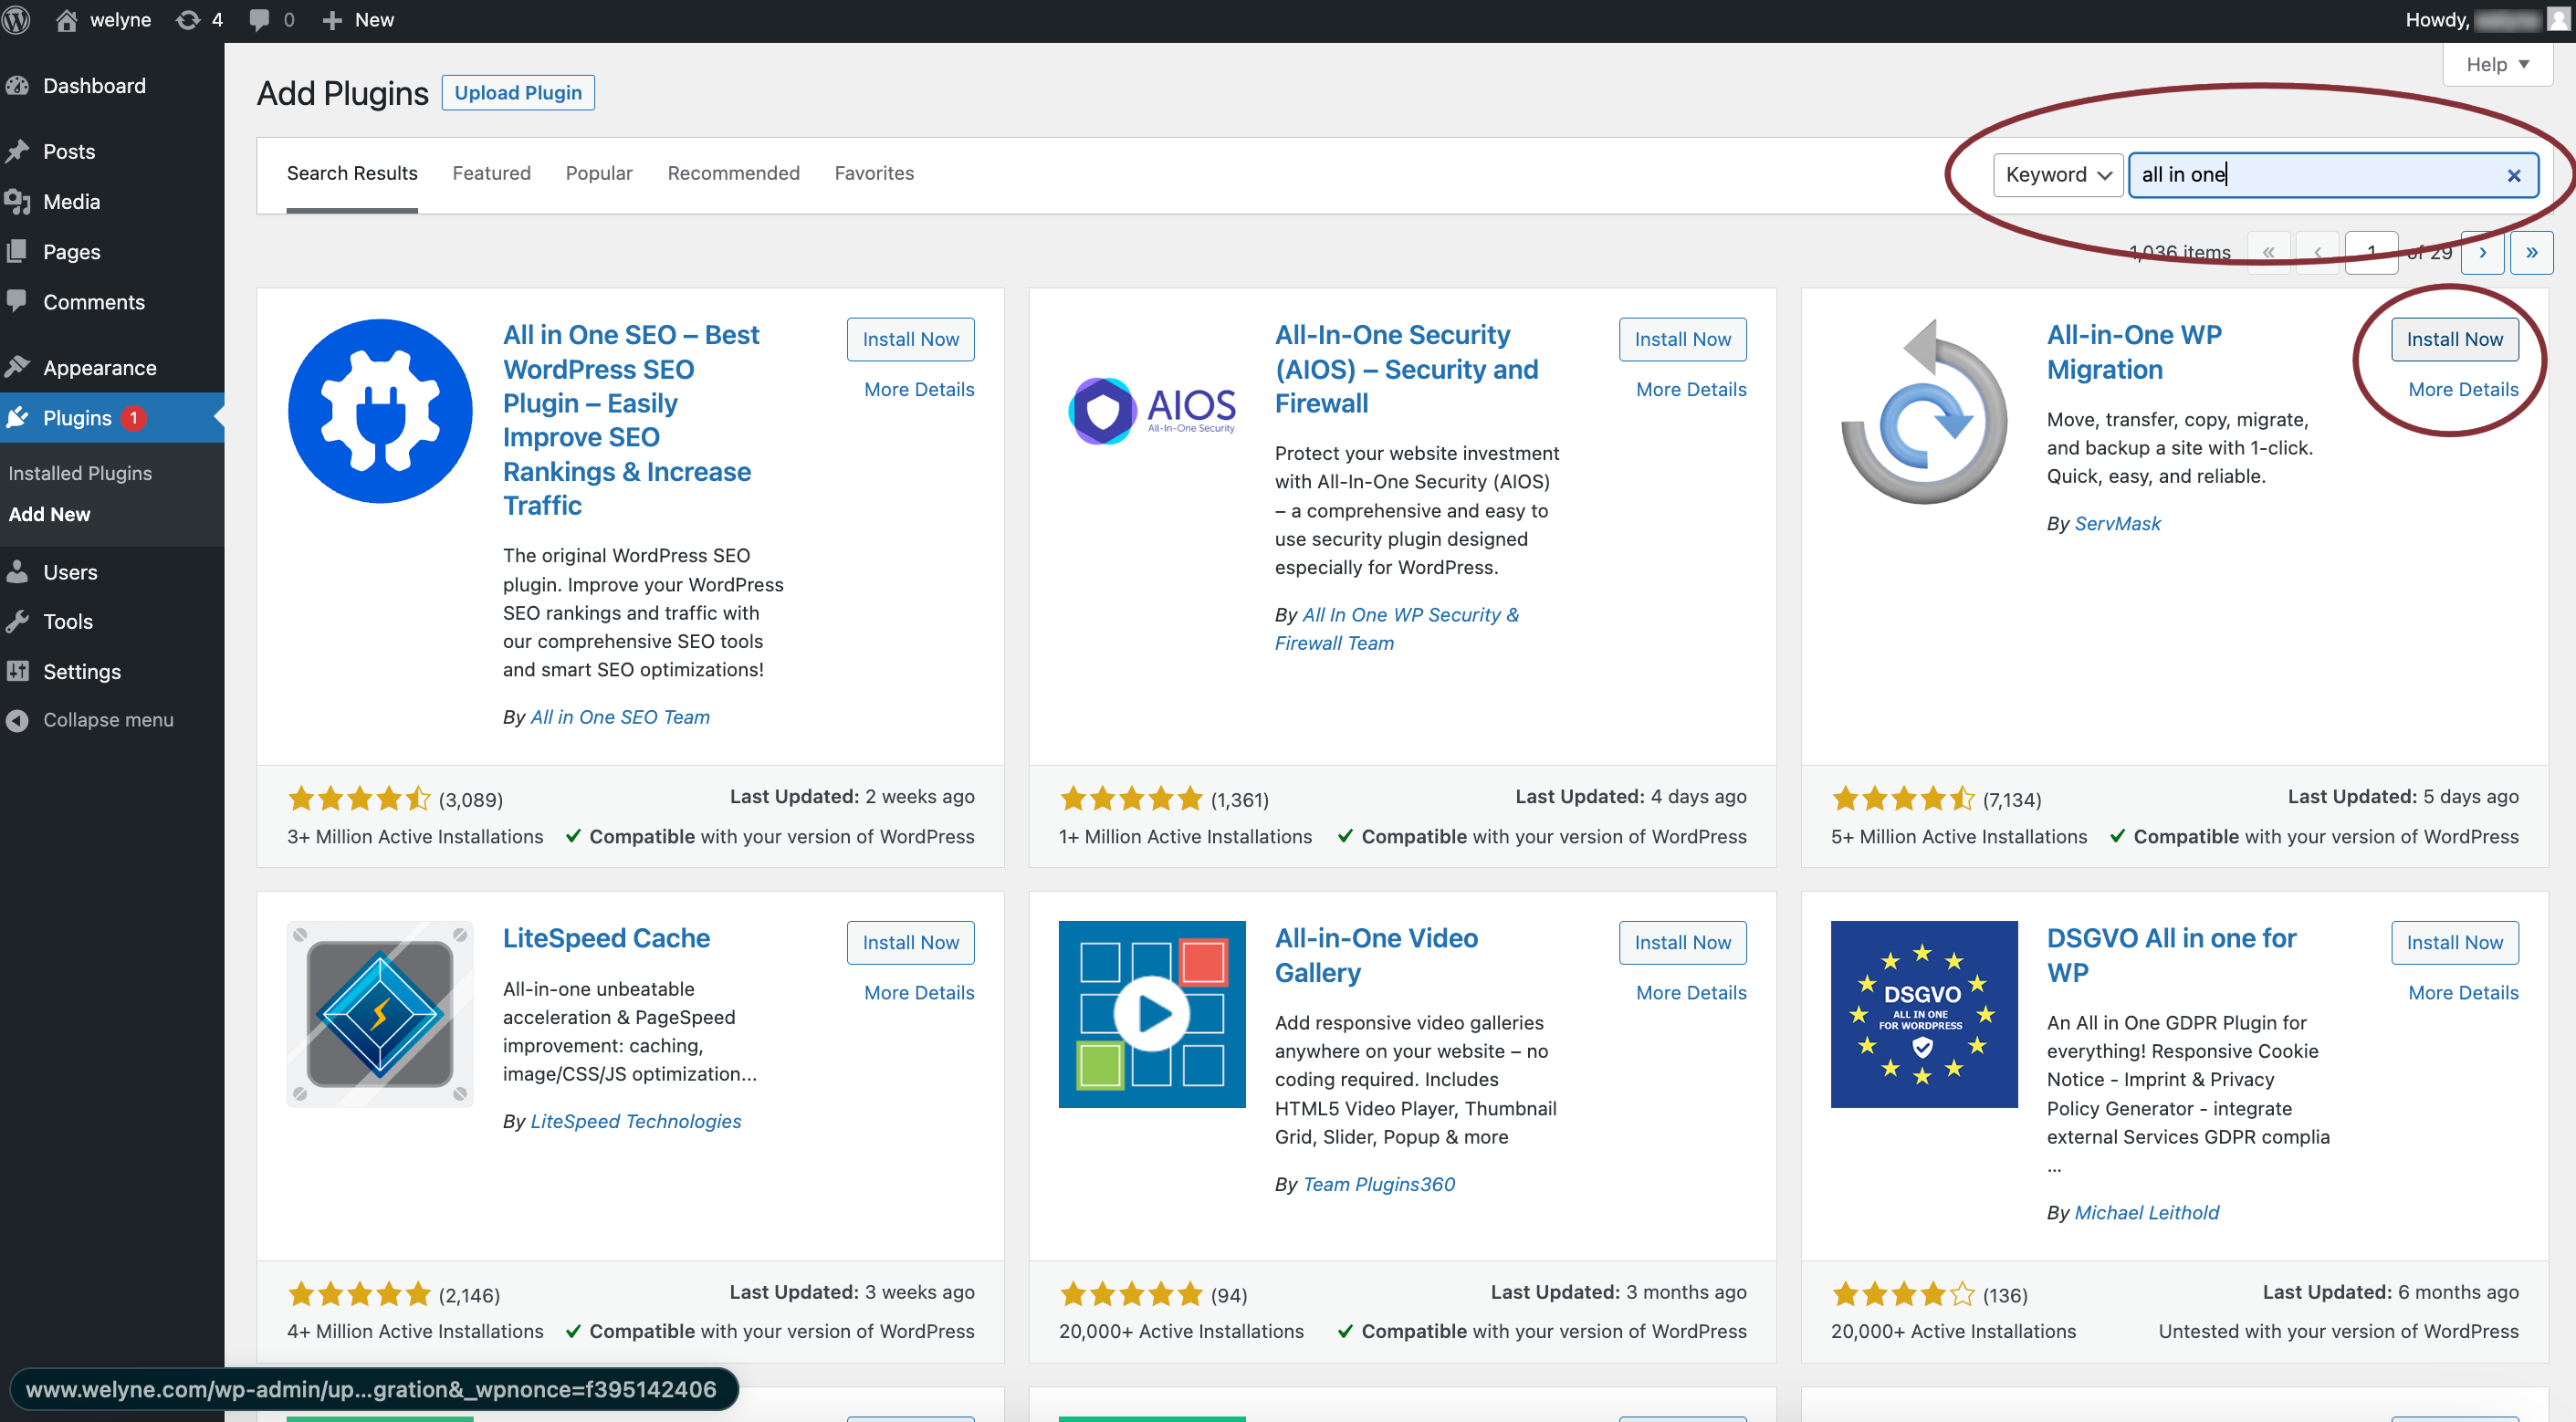Switch to the Recommended tab
2576x1422 pixels.
733,174
